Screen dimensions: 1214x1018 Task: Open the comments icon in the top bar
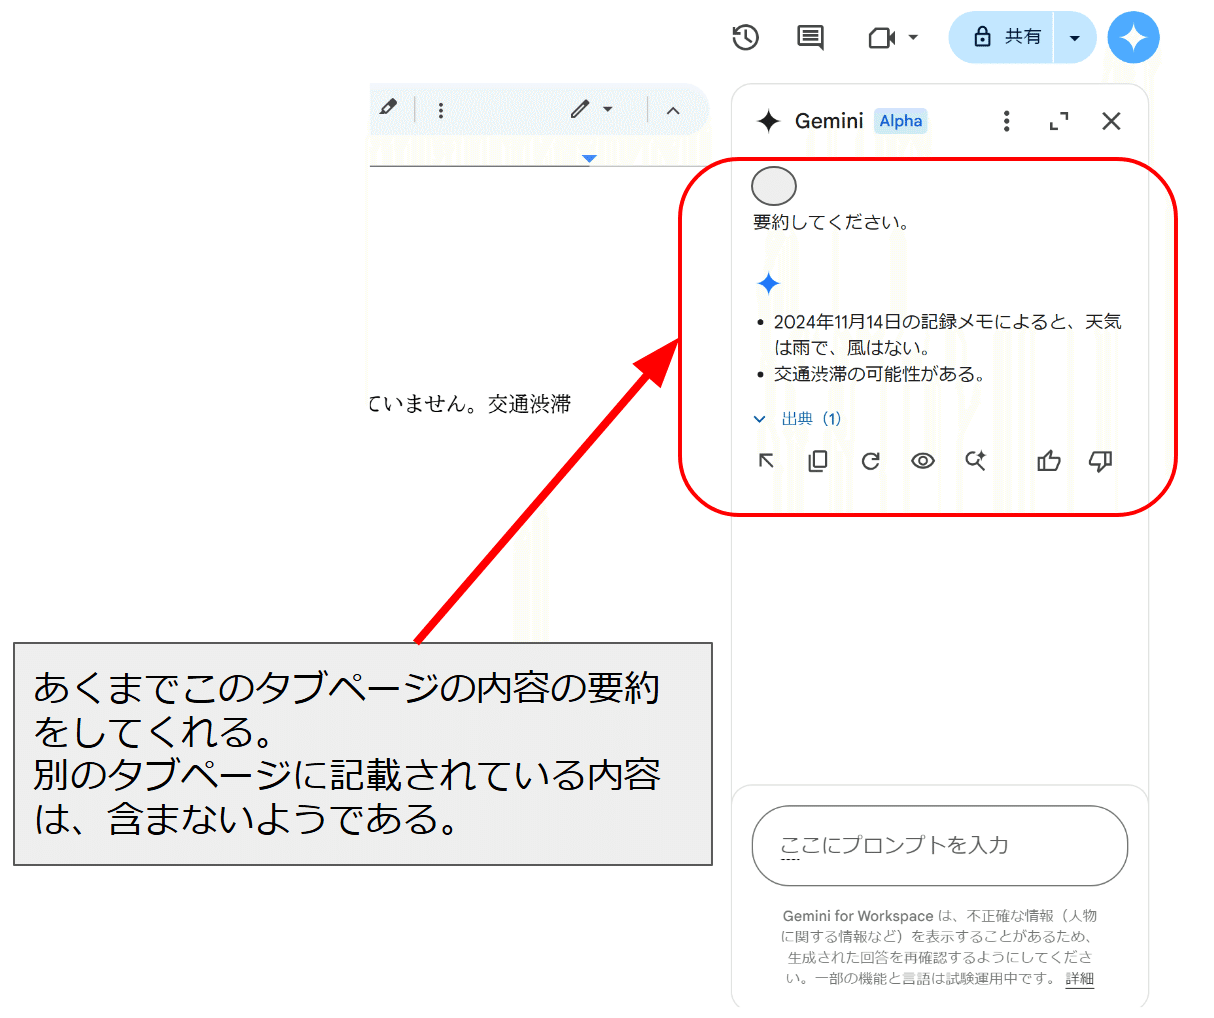(x=810, y=37)
